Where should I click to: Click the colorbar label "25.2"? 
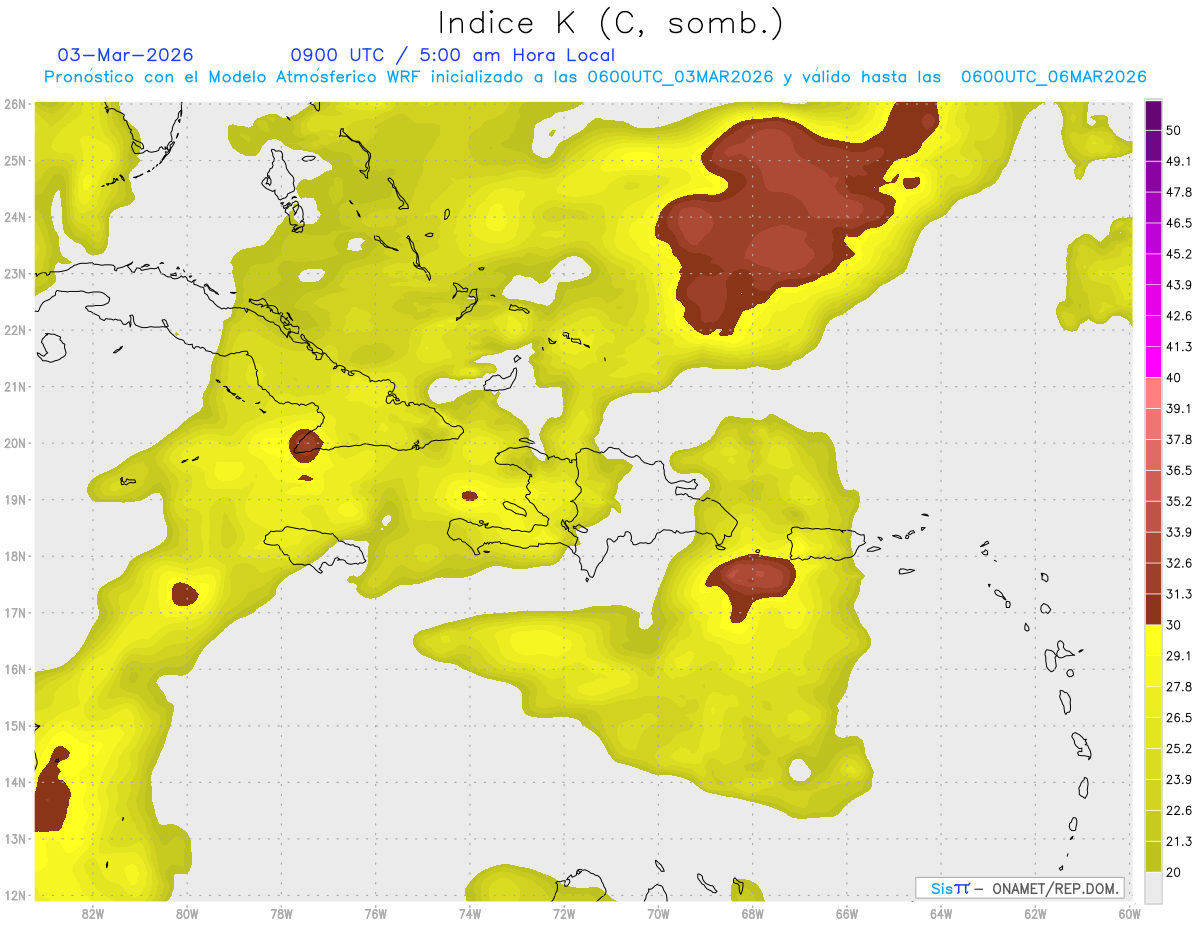(x=1179, y=749)
